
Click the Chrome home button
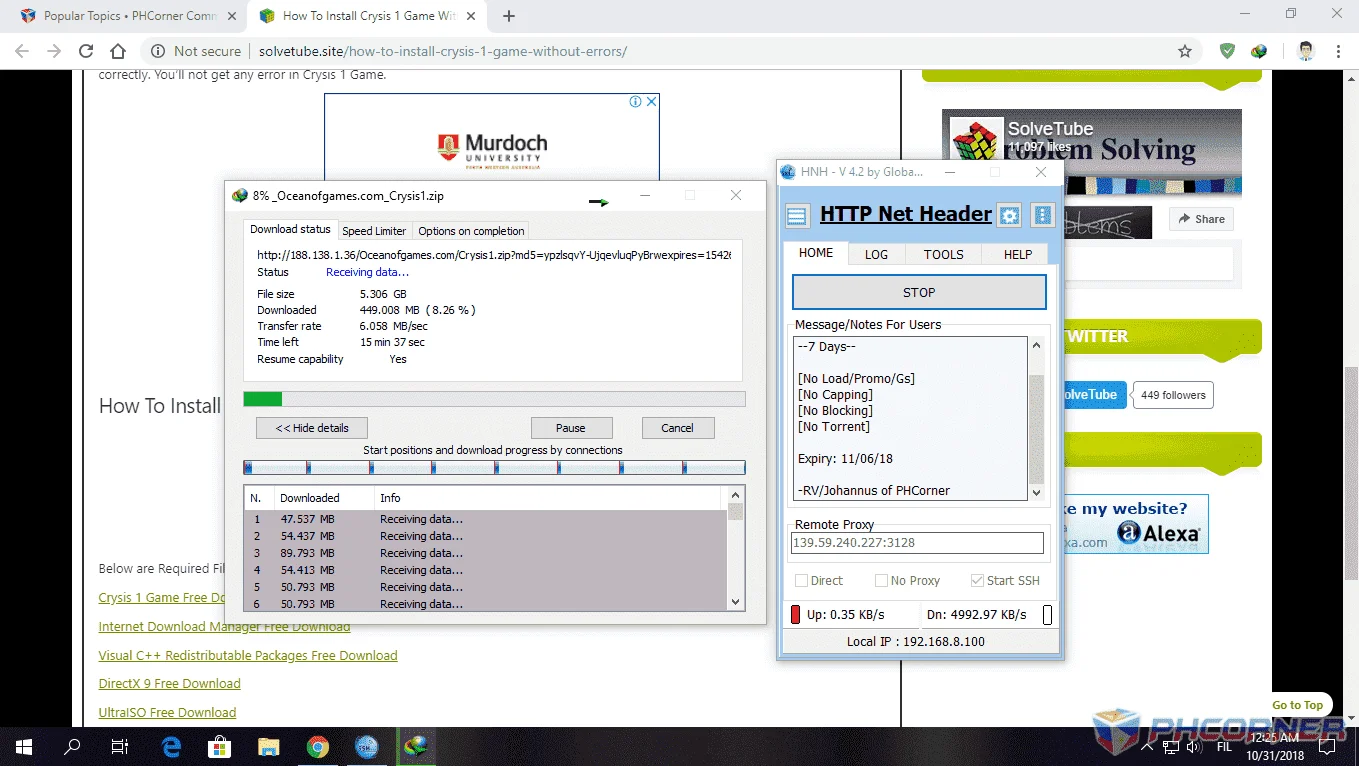[x=118, y=51]
